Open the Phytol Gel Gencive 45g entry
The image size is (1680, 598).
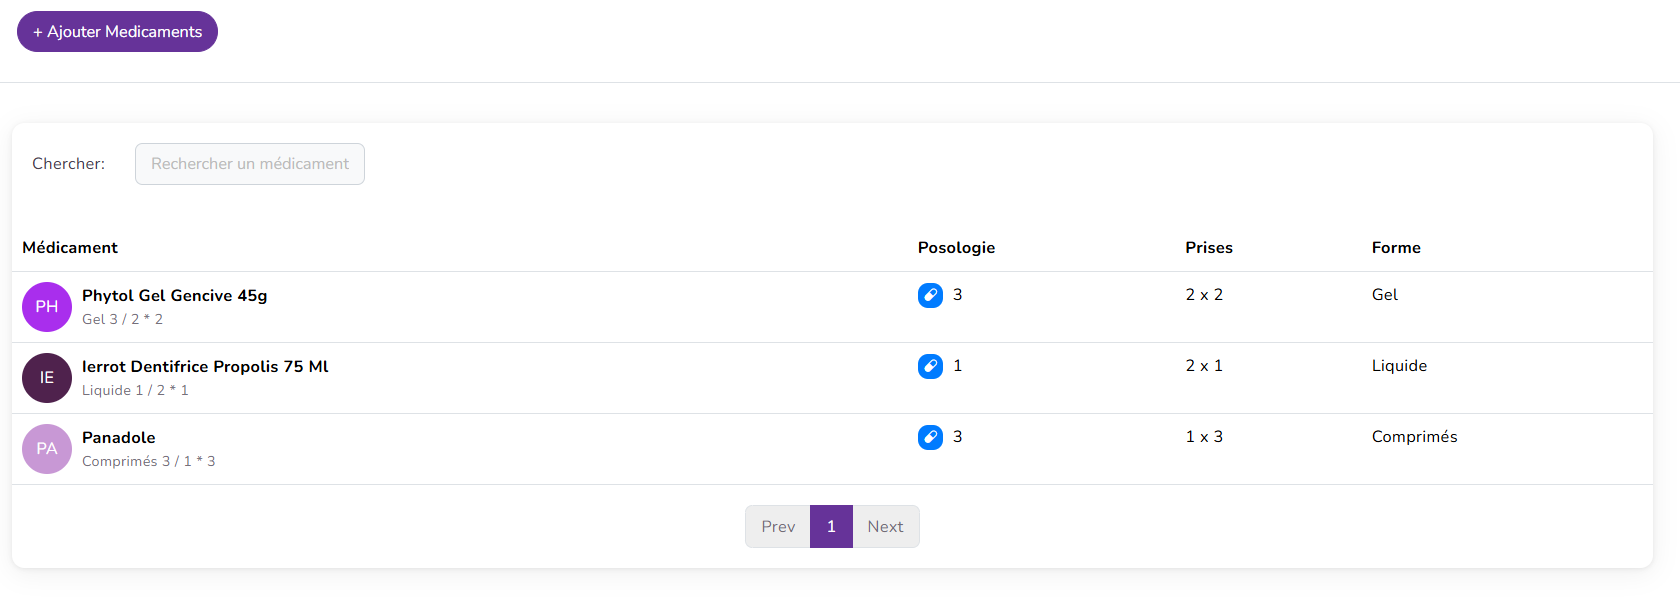(x=174, y=296)
